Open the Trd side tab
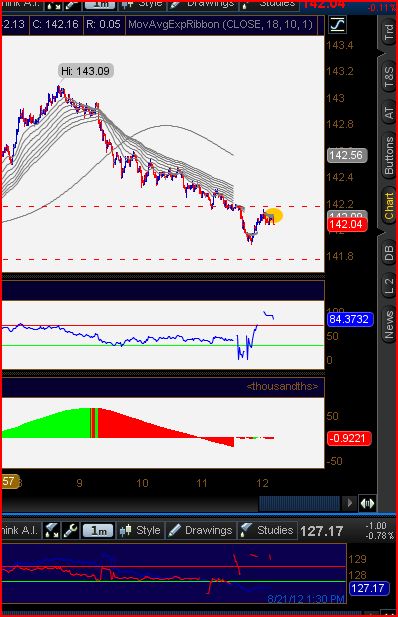This screenshot has height=617, width=398. point(388,31)
